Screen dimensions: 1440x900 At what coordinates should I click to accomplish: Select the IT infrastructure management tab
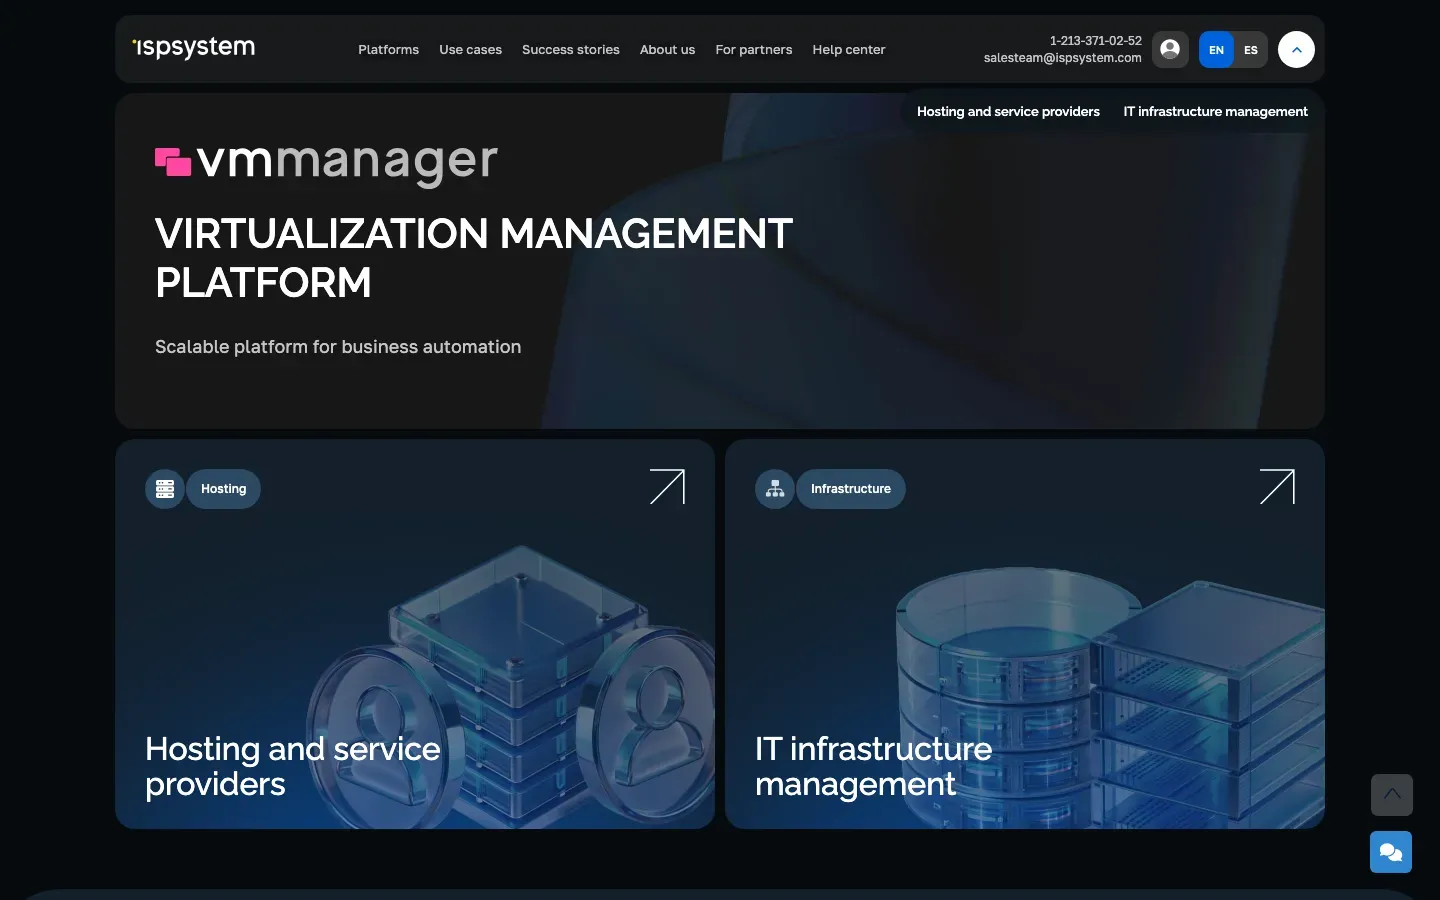tap(1215, 111)
